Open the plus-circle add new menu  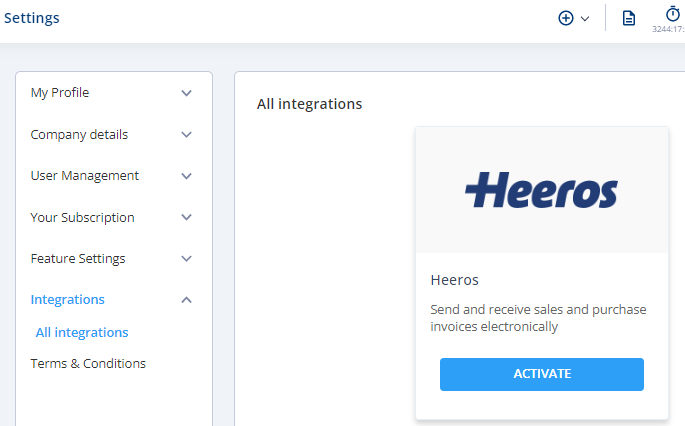tap(566, 18)
